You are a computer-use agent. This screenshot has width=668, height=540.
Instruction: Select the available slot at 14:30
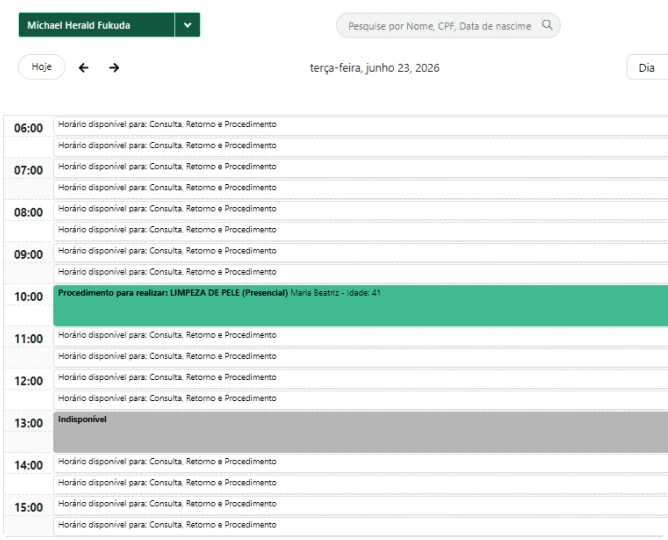click(360, 485)
